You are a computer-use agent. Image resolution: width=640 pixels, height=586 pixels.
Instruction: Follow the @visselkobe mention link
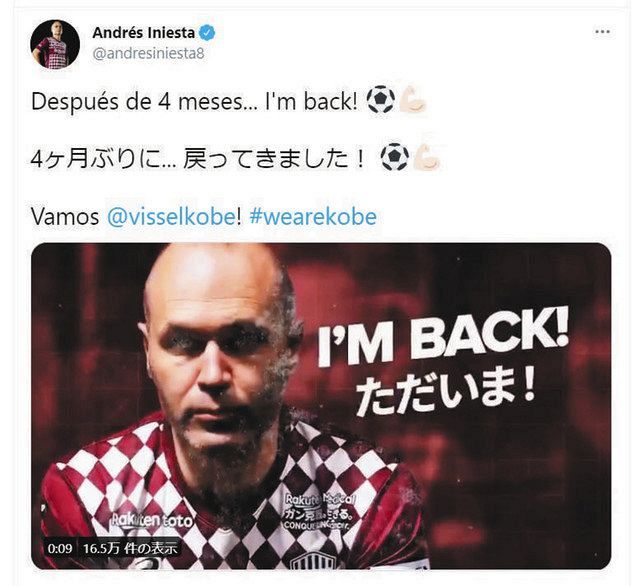click(172, 217)
